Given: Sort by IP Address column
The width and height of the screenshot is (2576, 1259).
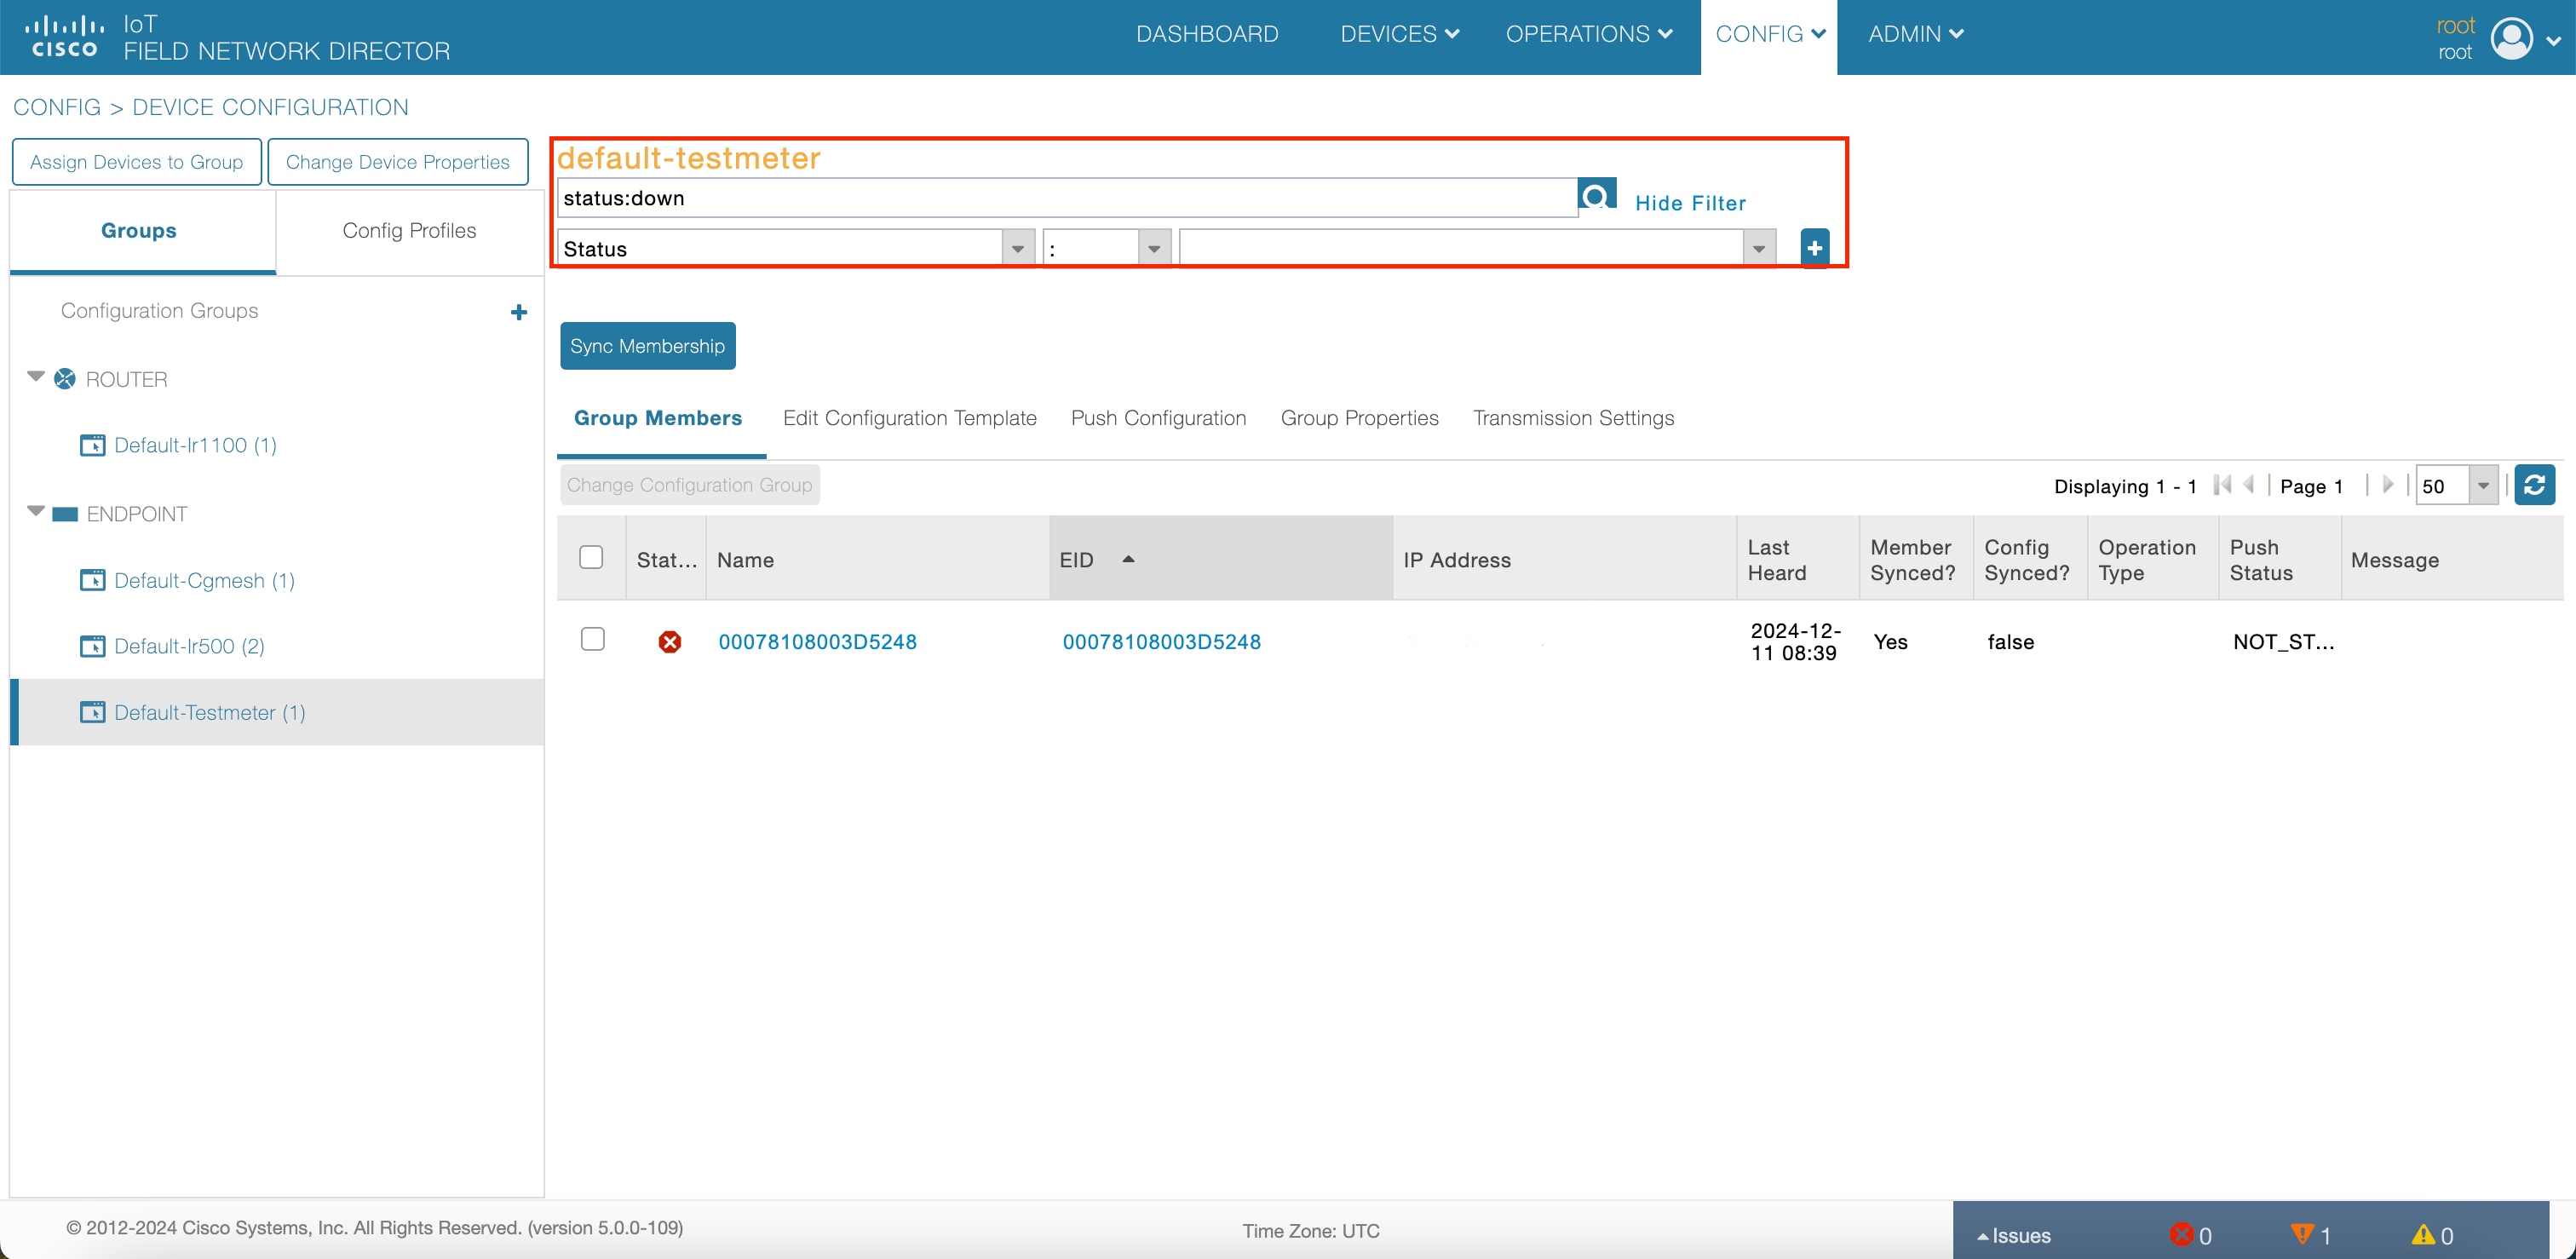Looking at the screenshot, I should pos(1564,559).
